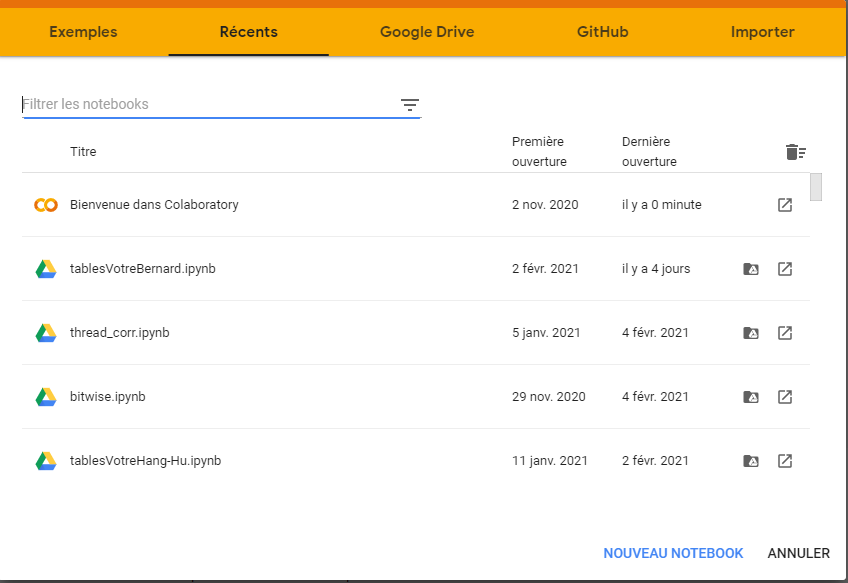Open the filter options icon
Image resolution: width=848 pixels, height=583 pixels.
pos(409,105)
